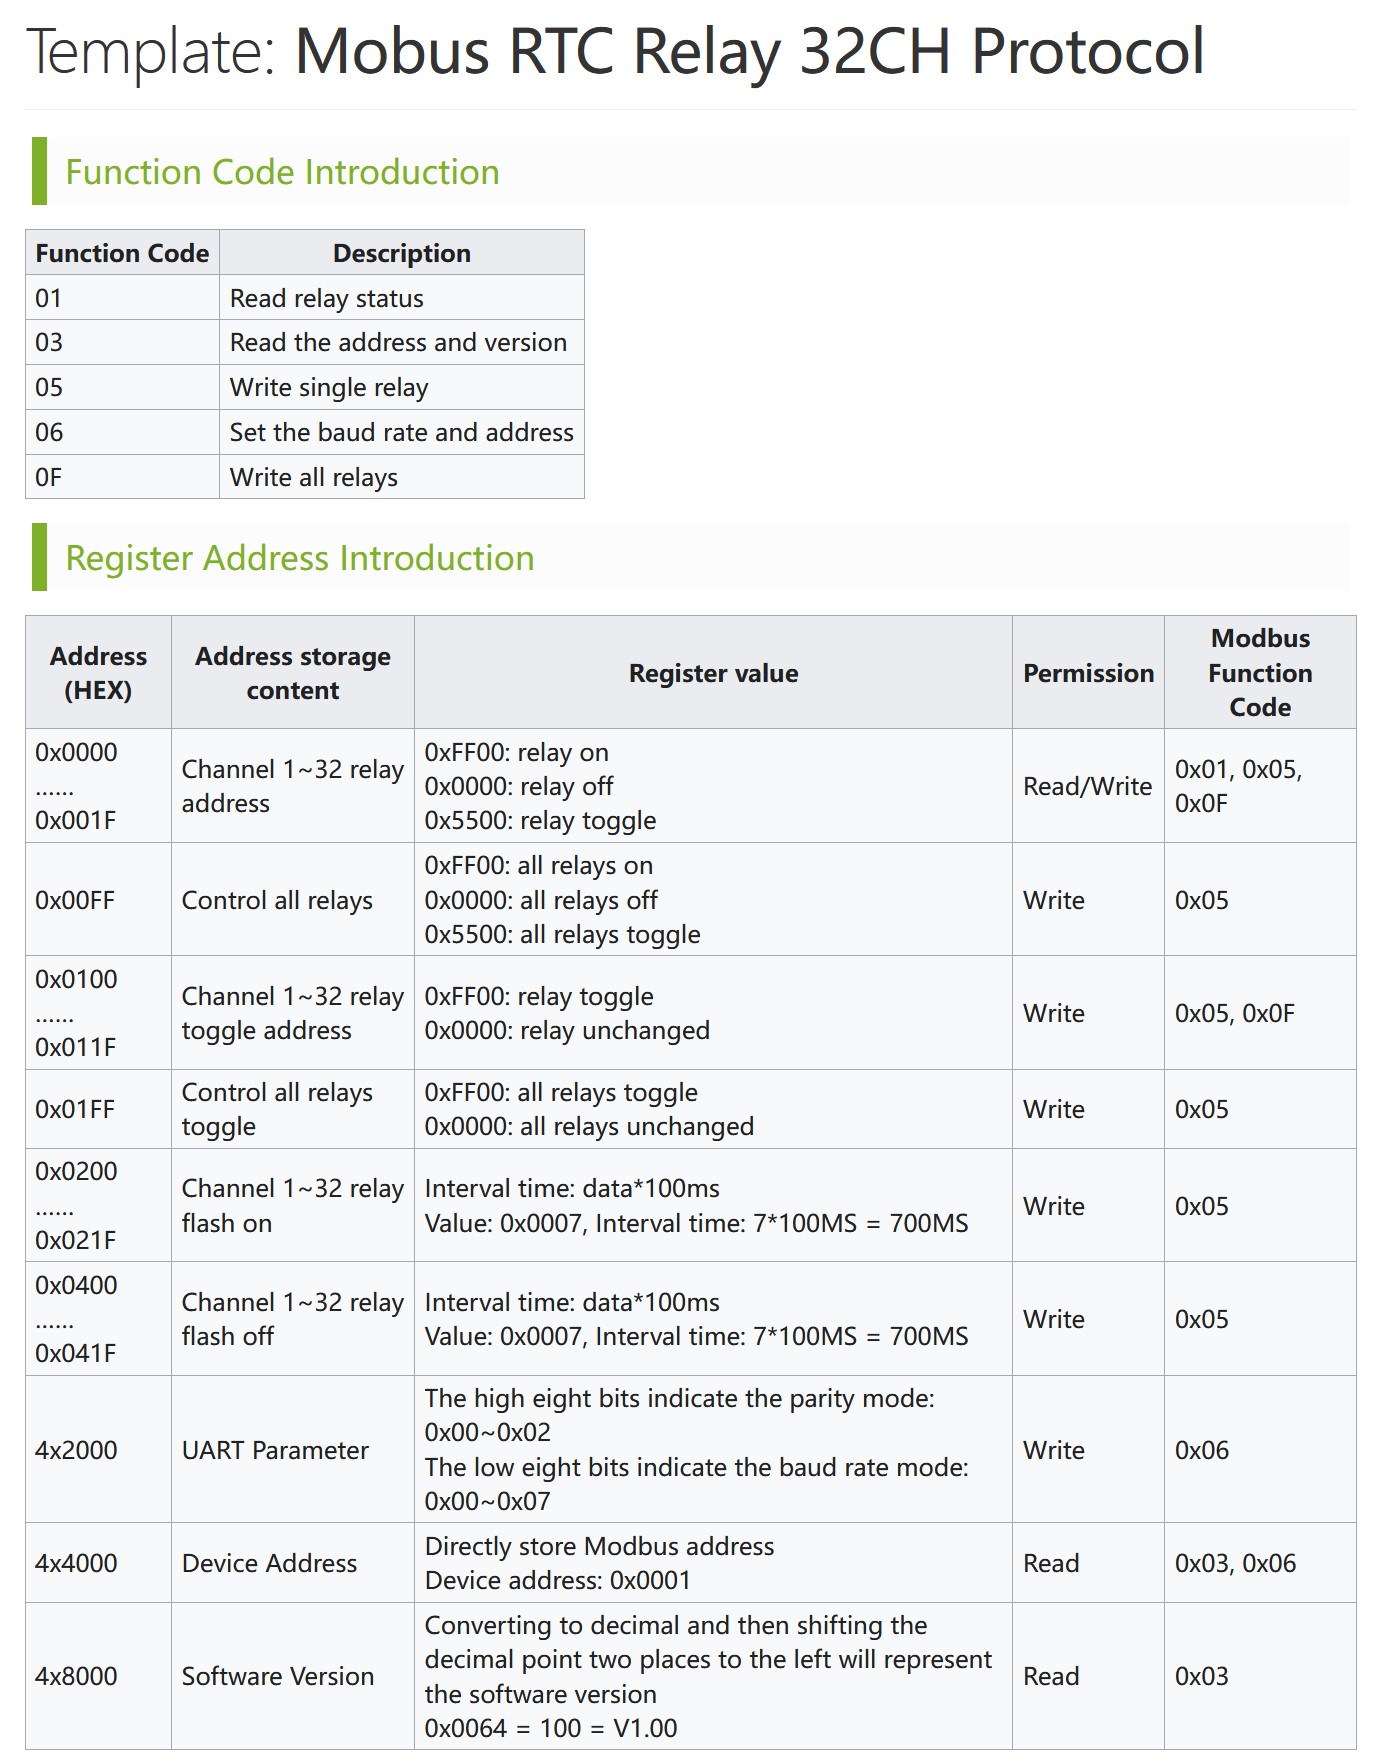This screenshot has height=1759, width=1387.
Task: Click the "0F" function code cell
Action: 49,477
